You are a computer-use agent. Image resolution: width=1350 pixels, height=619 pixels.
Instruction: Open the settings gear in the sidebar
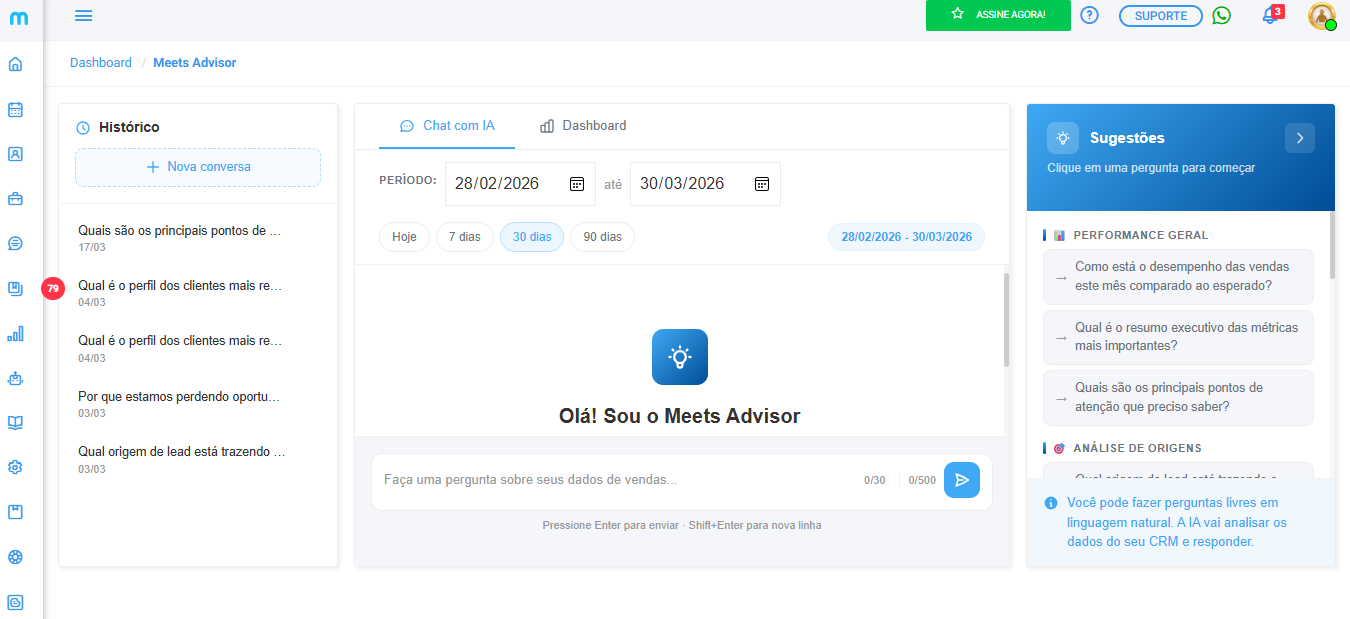click(15, 467)
